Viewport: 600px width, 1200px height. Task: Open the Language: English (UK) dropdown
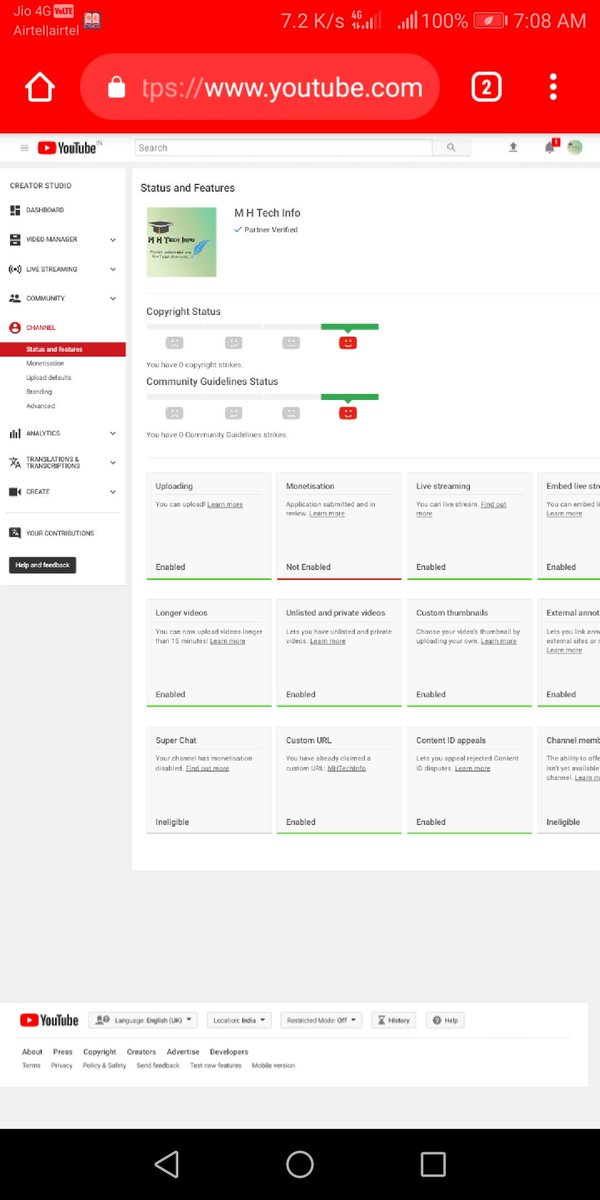click(x=144, y=1020)
